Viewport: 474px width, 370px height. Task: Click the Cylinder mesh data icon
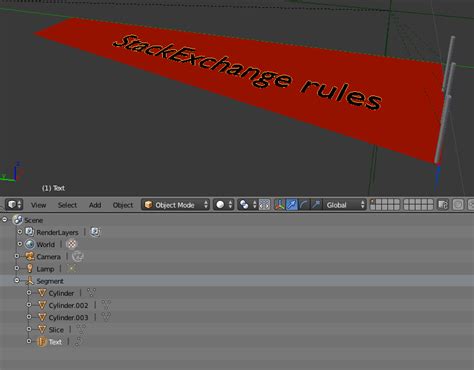tap(91, 293)
